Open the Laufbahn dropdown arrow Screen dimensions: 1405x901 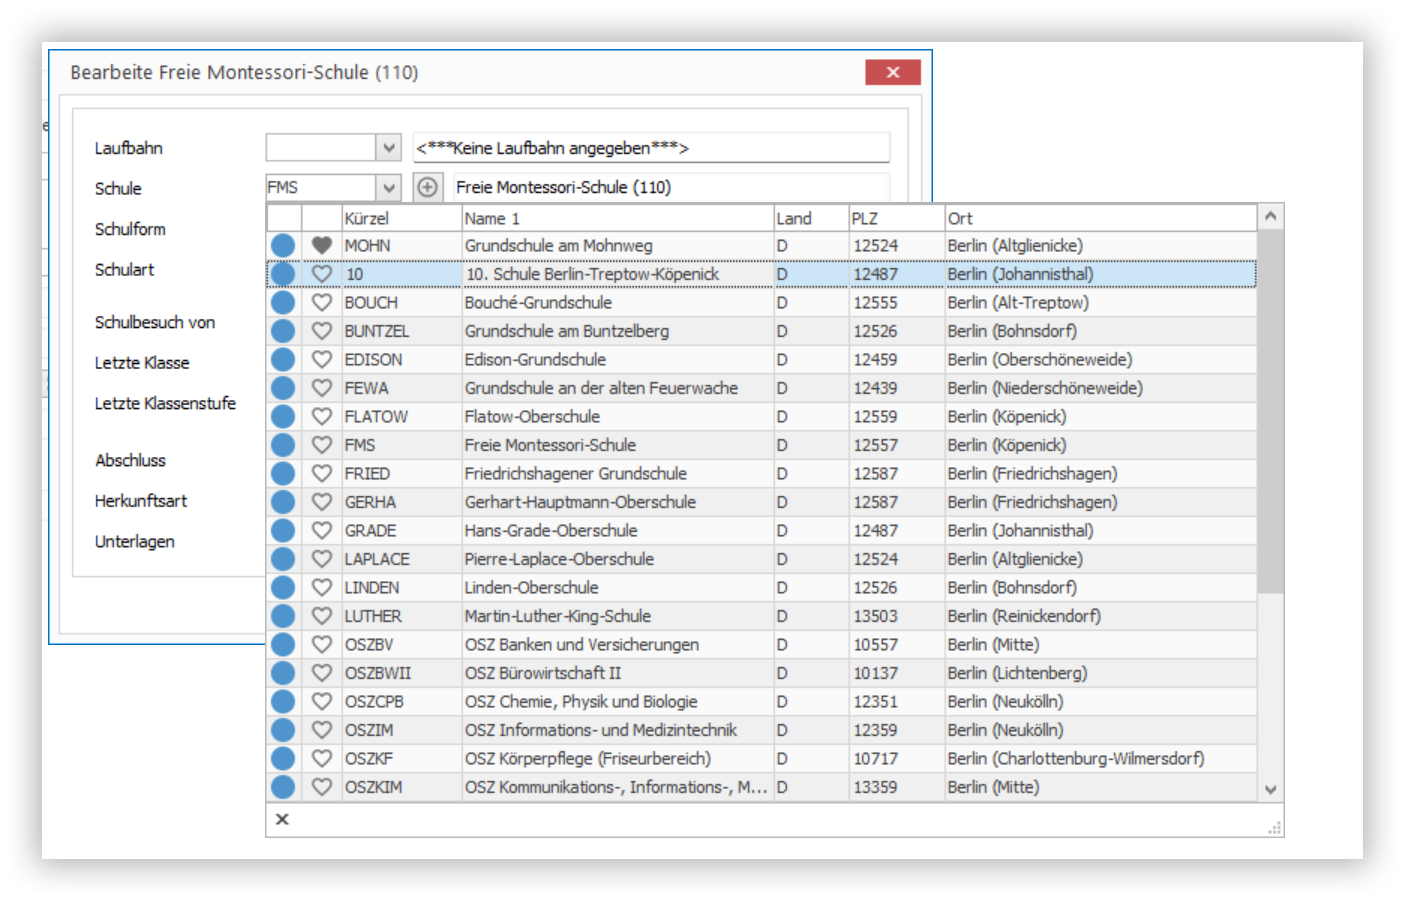coord(389,148)
